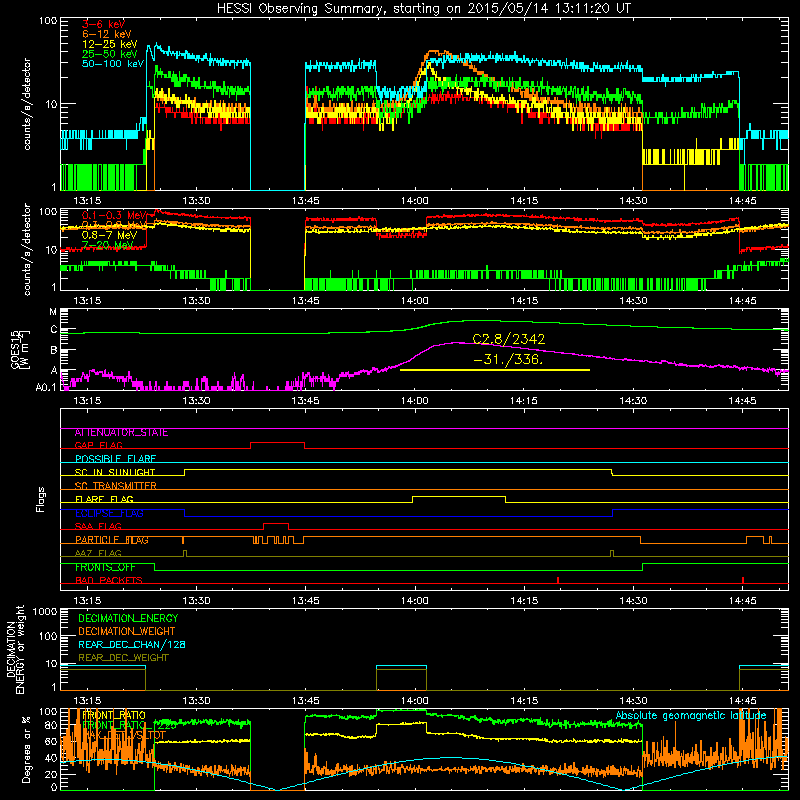Click the POSSIBLE_FLARE flag label
The image size is (800, 800).
[115, 459]
